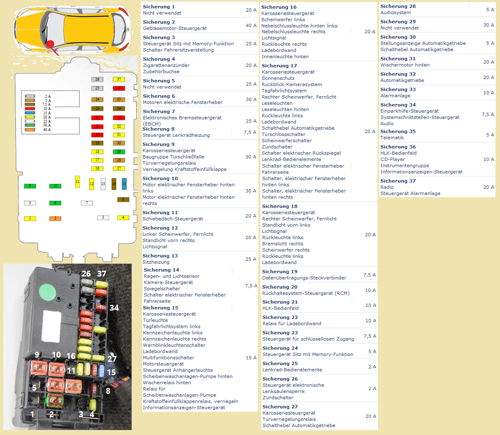
Task: Click the "Sicherung 1" heading
Action: pyautogui.click(x=159, y=7)
